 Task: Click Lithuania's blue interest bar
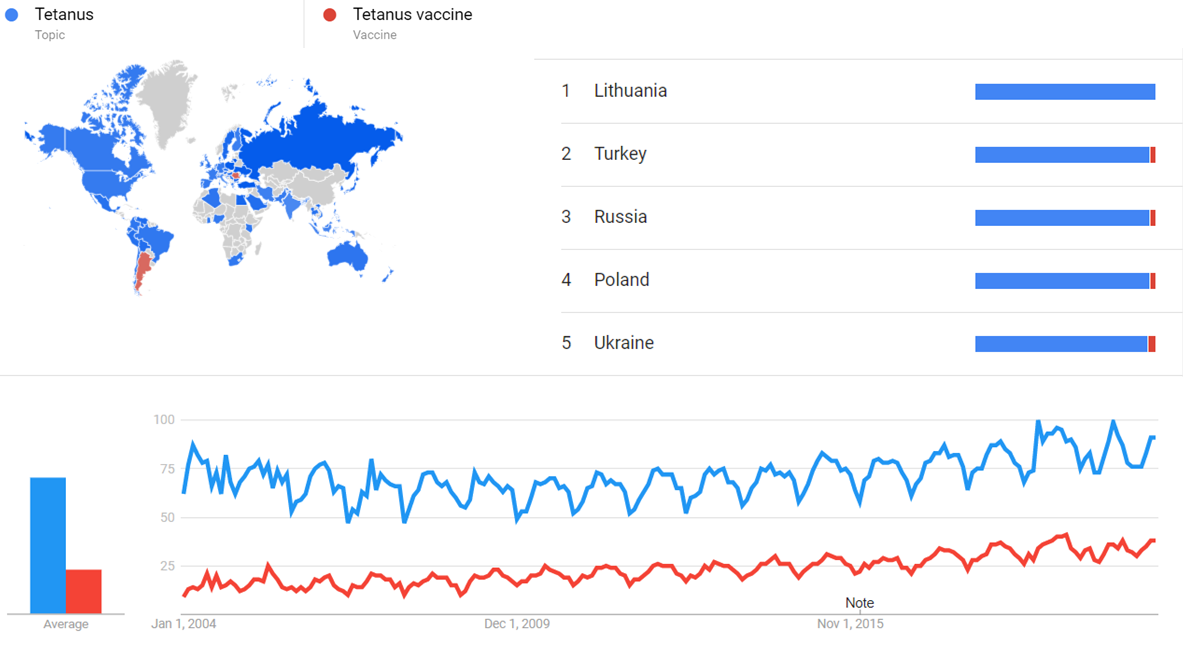(x=1065, y=92)
